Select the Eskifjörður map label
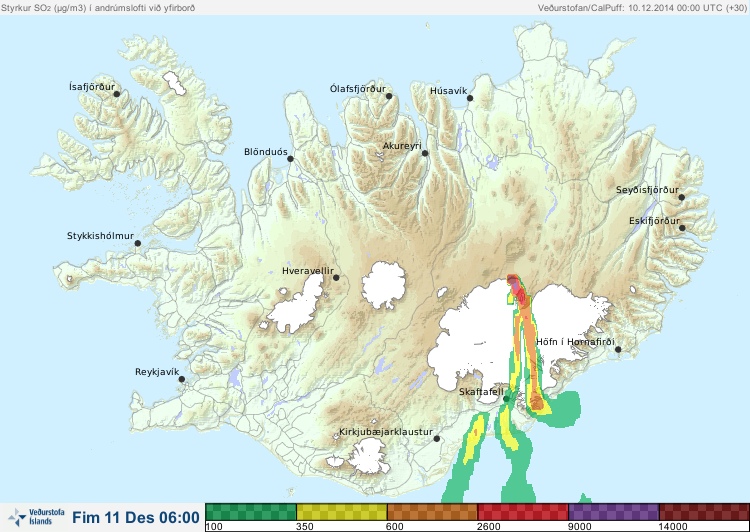The image size is (750, 532). click(x=654, y=221)
